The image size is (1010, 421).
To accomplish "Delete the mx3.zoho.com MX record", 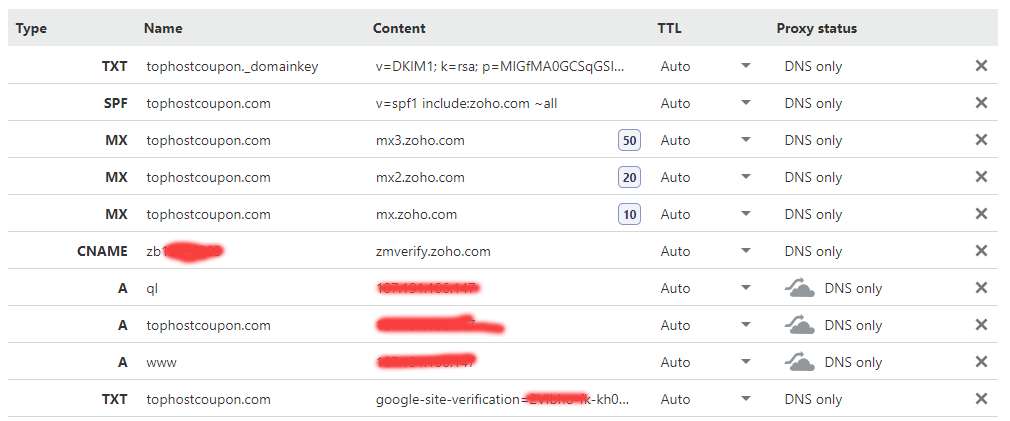I will click(981, 140).
